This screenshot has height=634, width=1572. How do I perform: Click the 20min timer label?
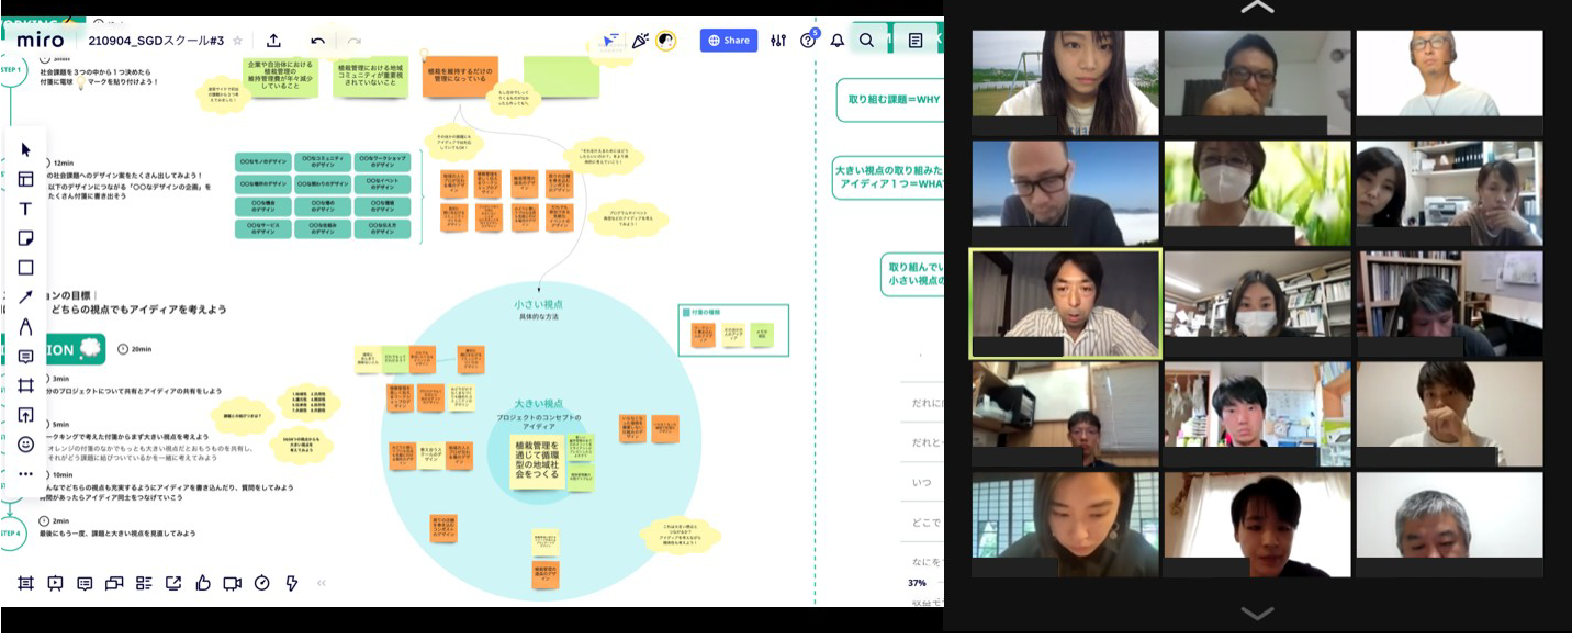[x=141, y=350]
